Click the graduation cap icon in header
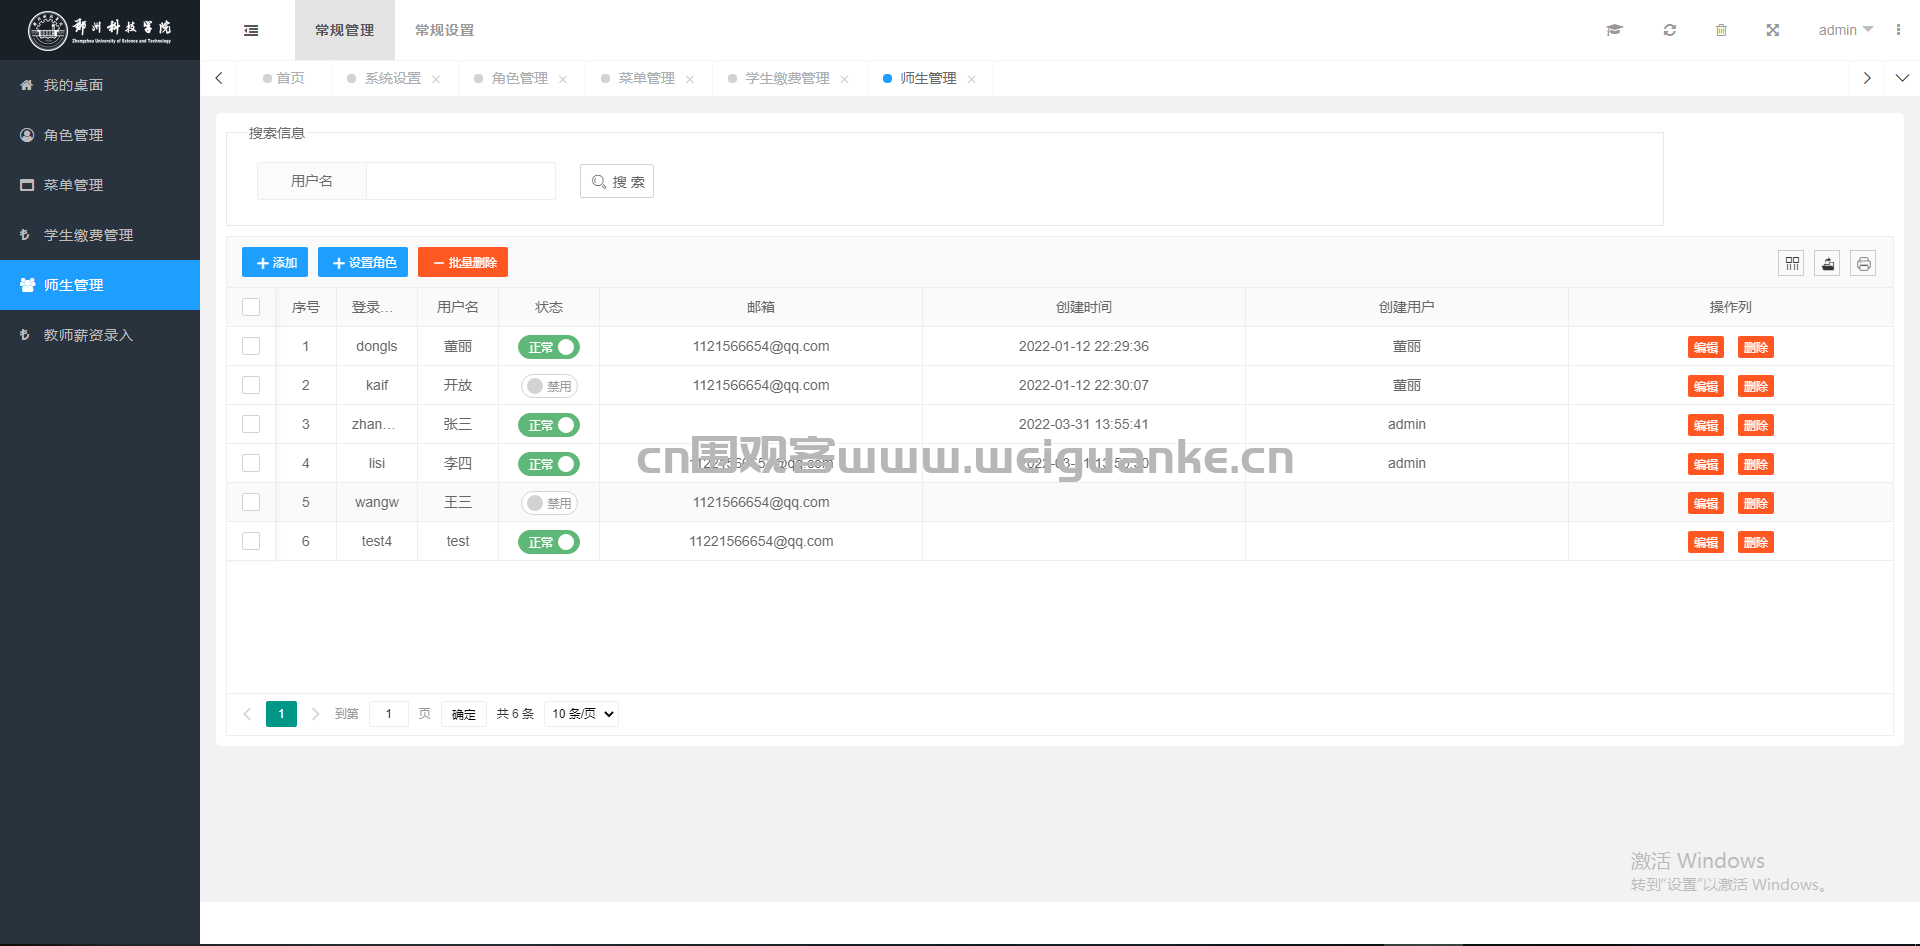Viewport: 1920px width, 946px height. (x=1614, y=30)
